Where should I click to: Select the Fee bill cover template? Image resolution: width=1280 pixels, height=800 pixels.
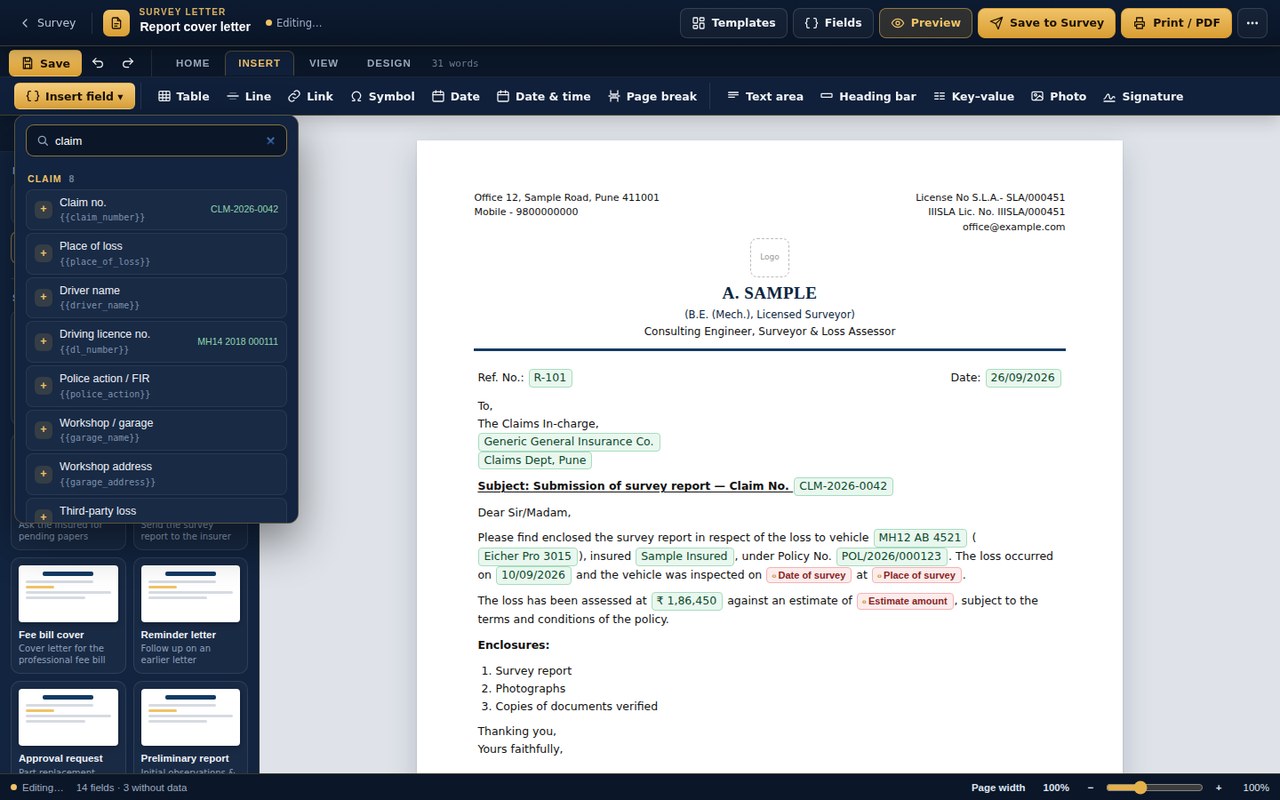(x=68, y=616)
